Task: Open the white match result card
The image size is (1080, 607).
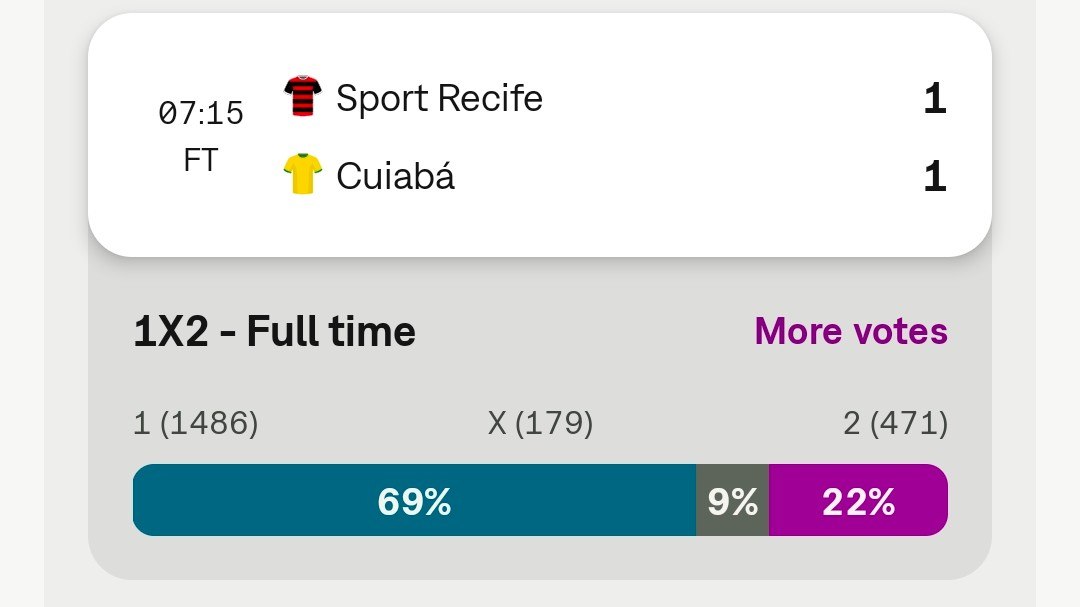Action: pos(540,135)
